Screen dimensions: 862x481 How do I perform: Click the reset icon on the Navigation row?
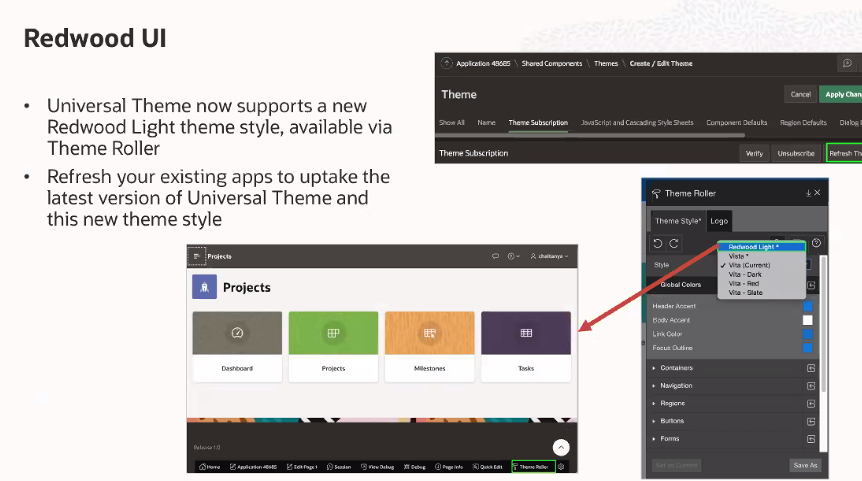(x=811, y=386)
